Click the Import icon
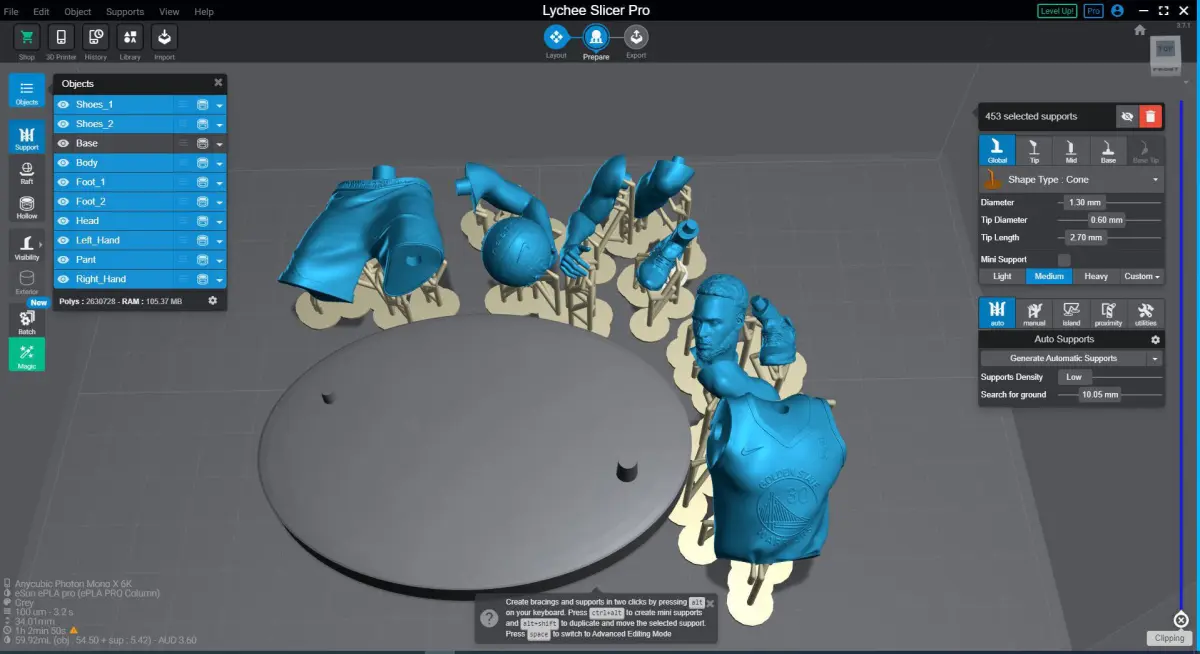Image resolution: width=1200 pixels, height=654 pixels. (164, 38)
